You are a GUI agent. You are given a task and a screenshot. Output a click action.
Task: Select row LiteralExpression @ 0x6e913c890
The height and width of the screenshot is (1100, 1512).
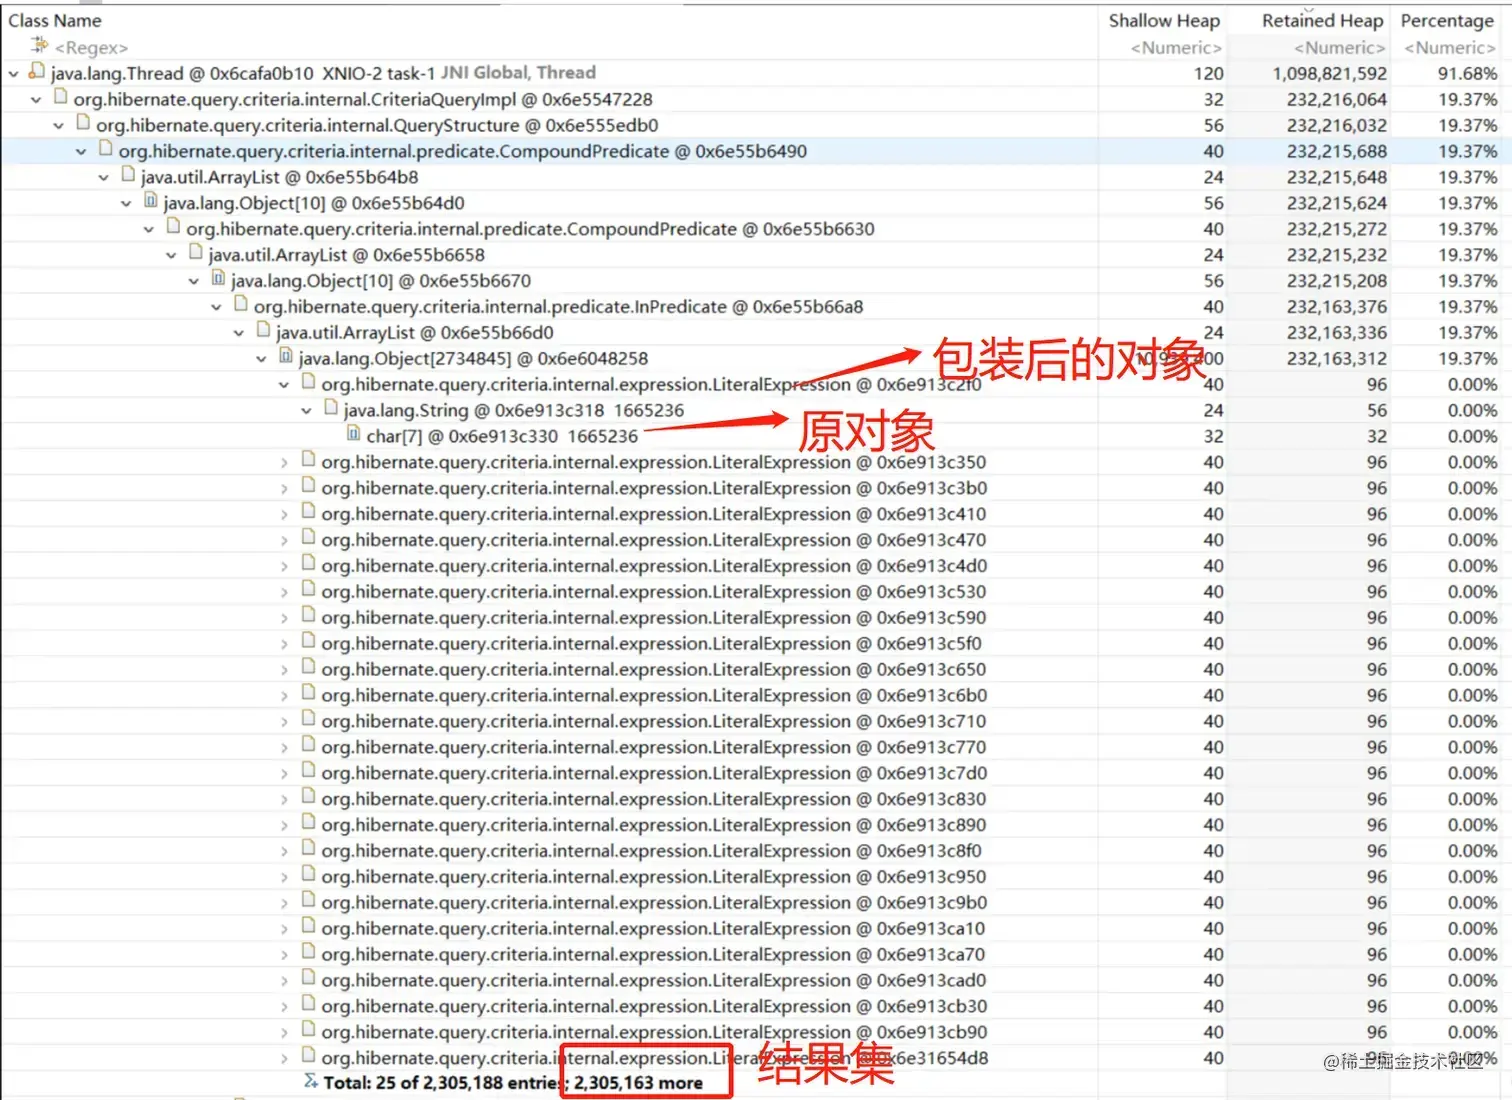point(653,825)
